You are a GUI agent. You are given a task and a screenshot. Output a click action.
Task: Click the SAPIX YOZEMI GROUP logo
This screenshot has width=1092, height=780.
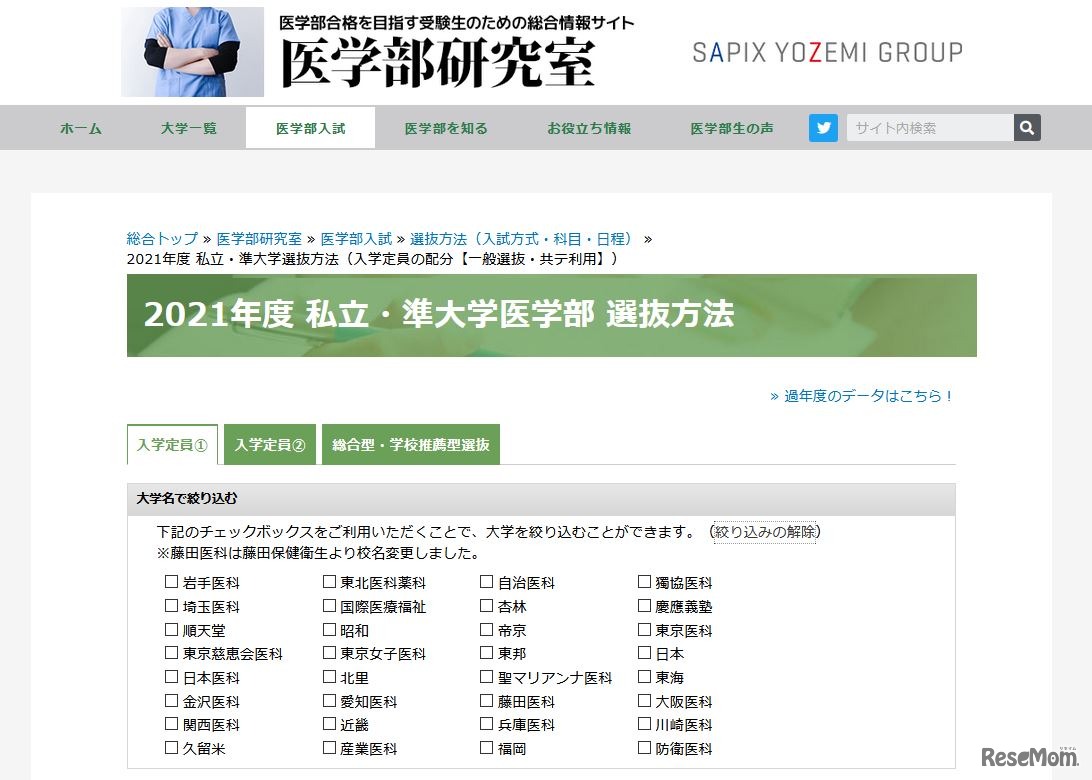point(826,51)
